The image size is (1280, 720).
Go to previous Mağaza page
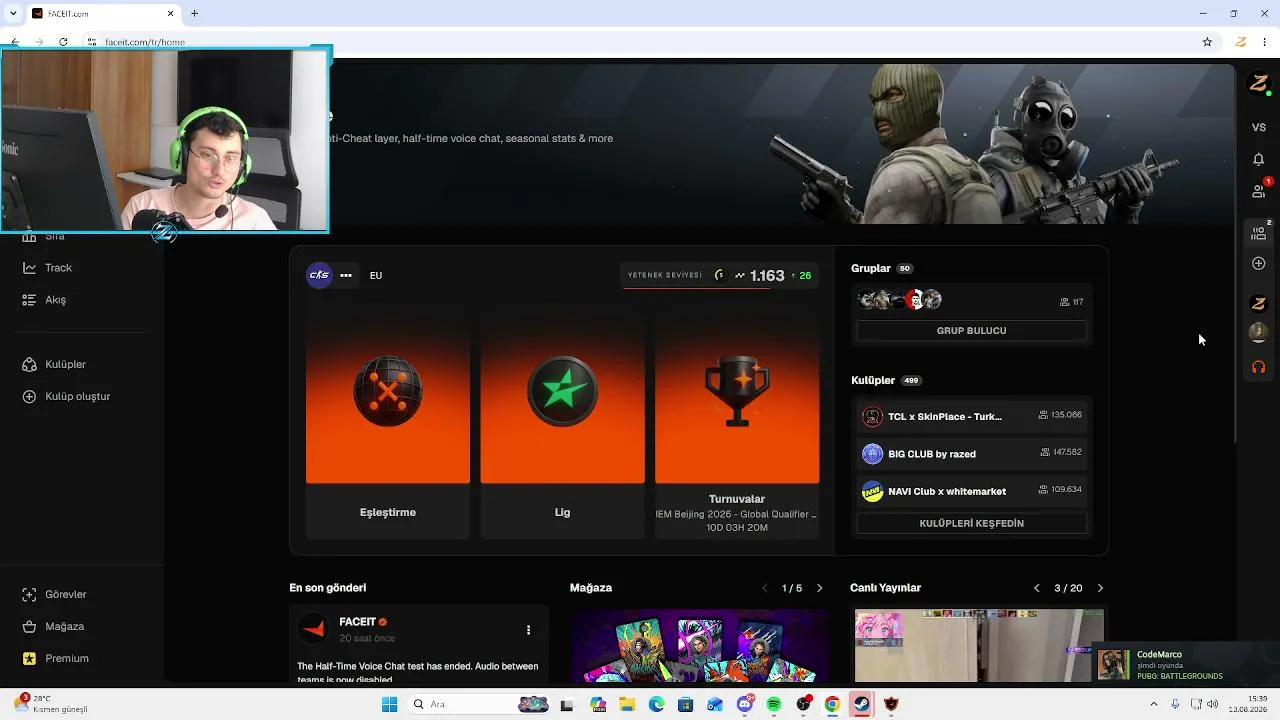point(765,588)
